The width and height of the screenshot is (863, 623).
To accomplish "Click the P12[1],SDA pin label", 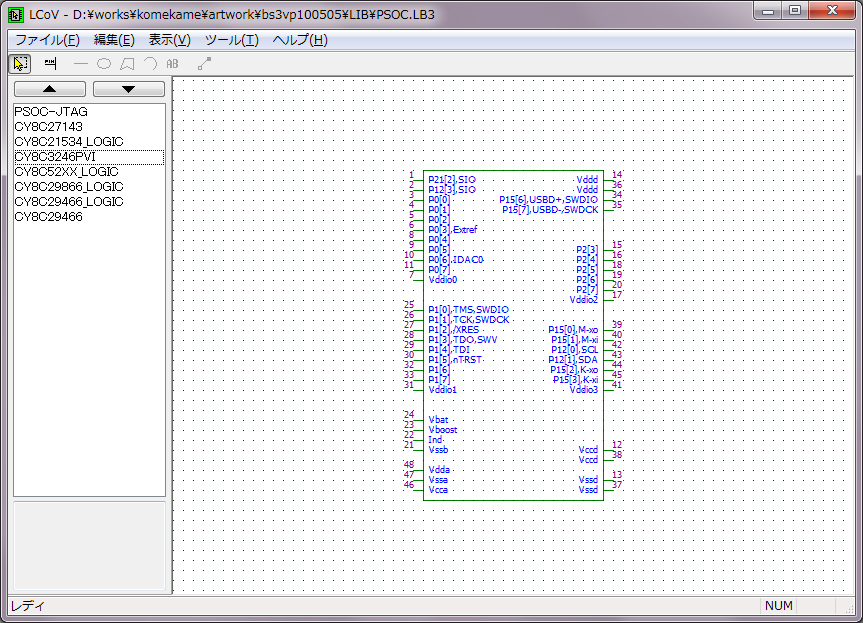I will [573, 360].
